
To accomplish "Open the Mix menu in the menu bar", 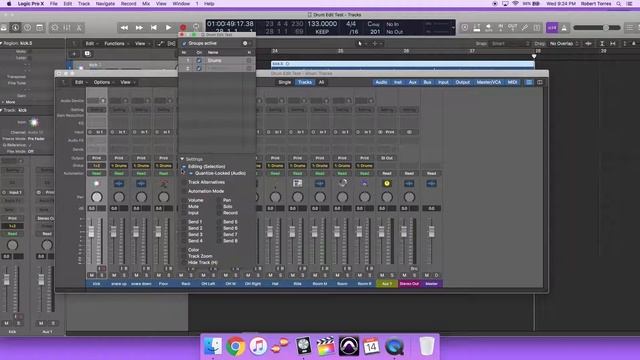I will [x=146, y=4].
